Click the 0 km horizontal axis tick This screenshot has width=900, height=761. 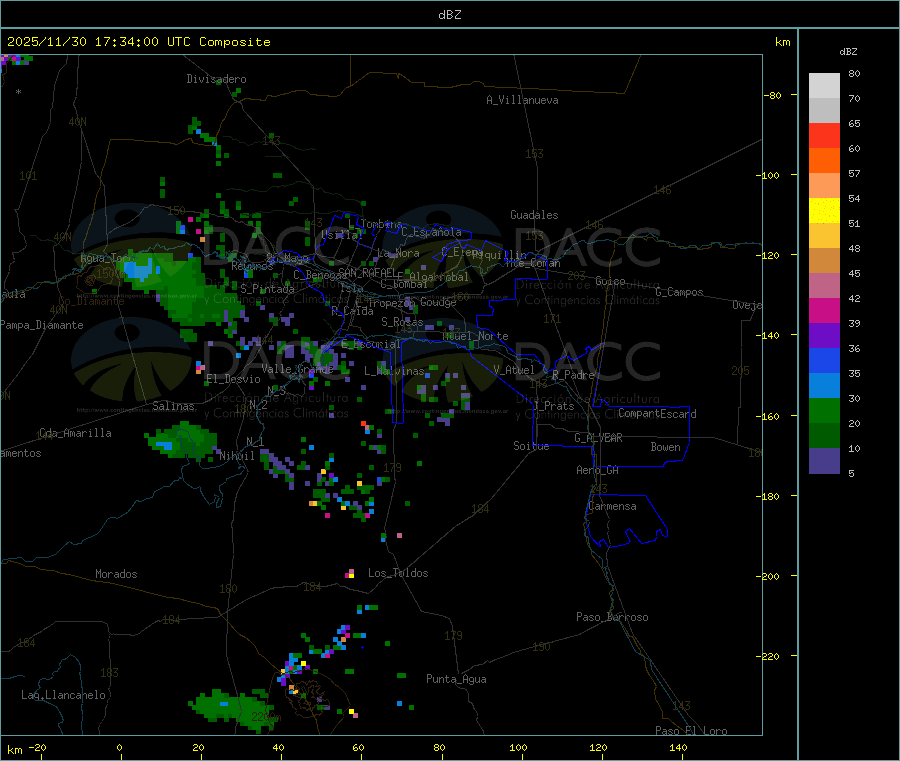[119, 747]
